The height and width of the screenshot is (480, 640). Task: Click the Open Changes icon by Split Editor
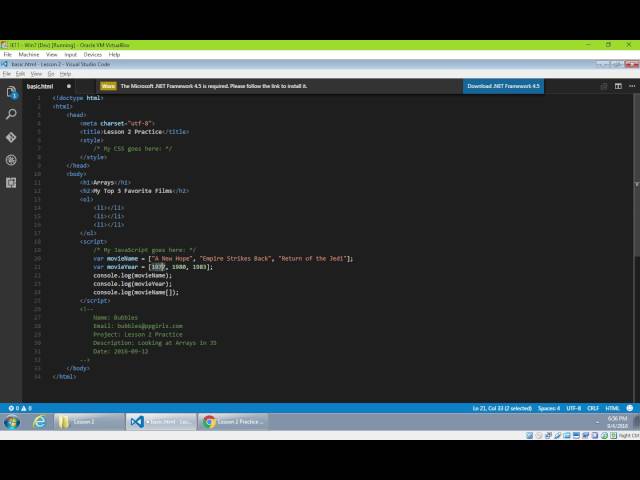pos(604,86)
